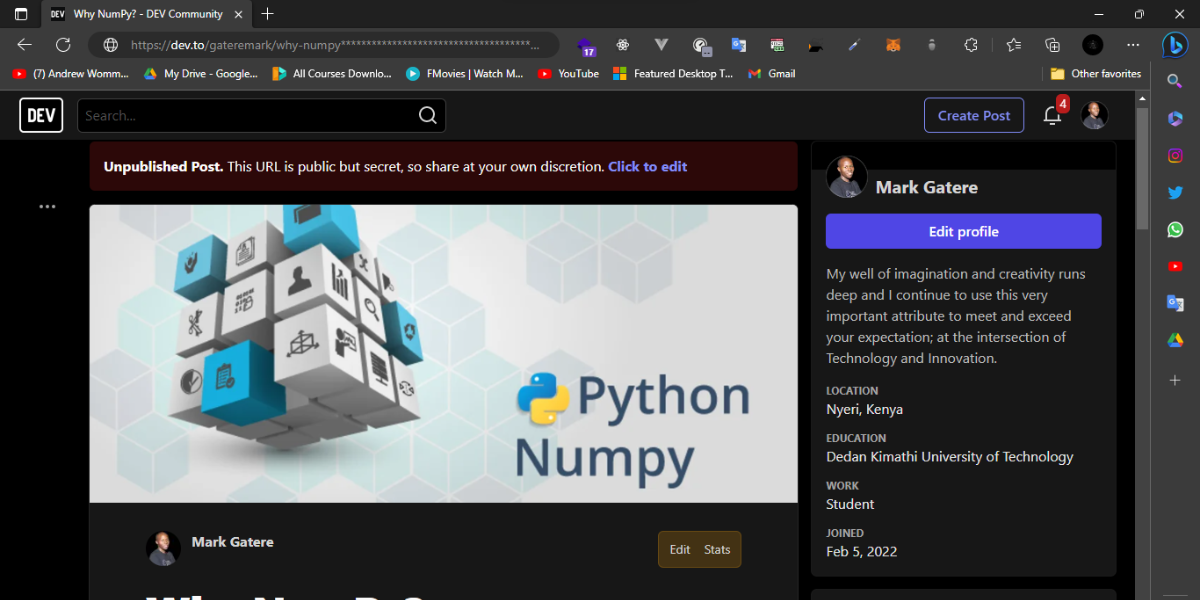Select the joined date Feb 5, 2022
The width and height of the screenshot is (1200, 600).
(x=861, y=552)
